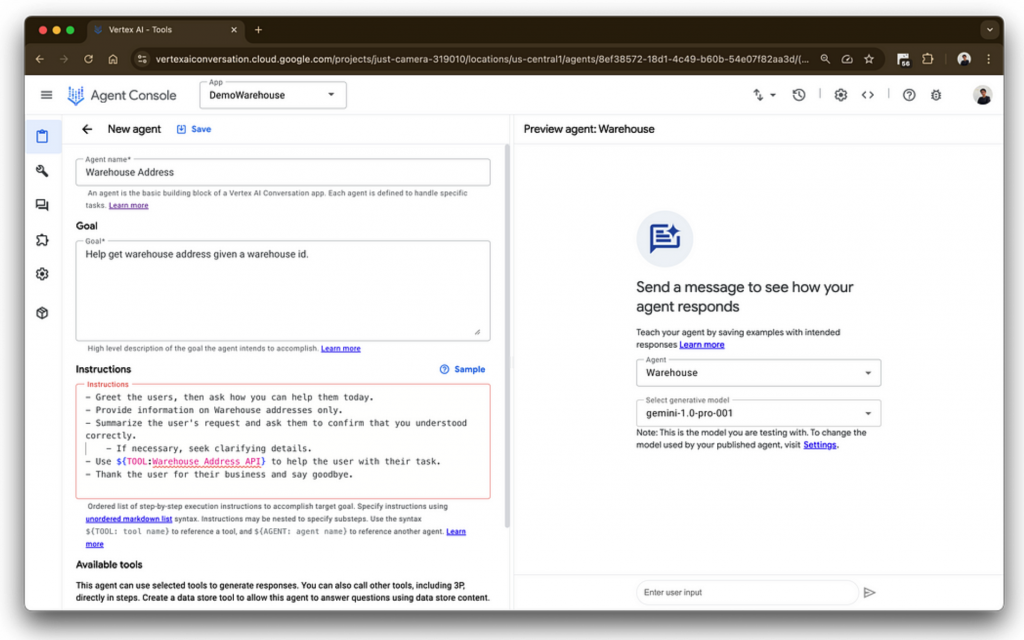This screenshot has height=640, width=1024.
Task: Click inside the Instructions editor
Action: 283,441
